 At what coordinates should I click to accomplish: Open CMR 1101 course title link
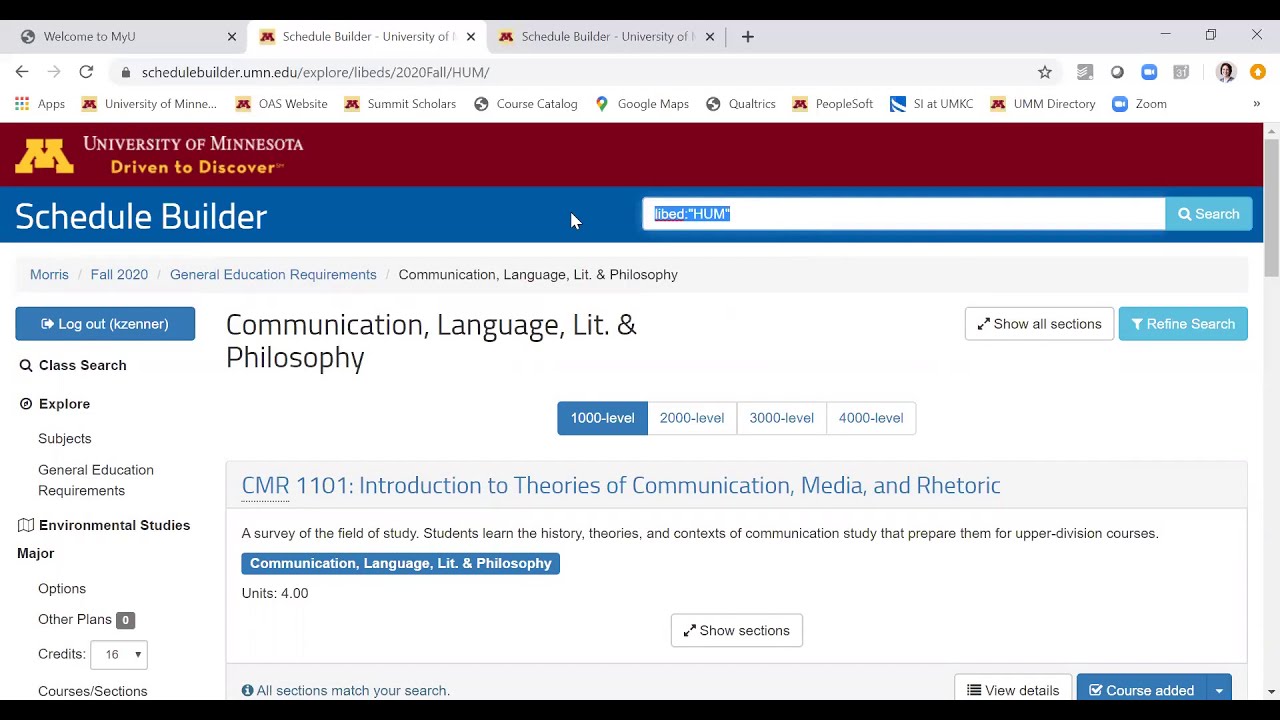[x=621, y=485]
